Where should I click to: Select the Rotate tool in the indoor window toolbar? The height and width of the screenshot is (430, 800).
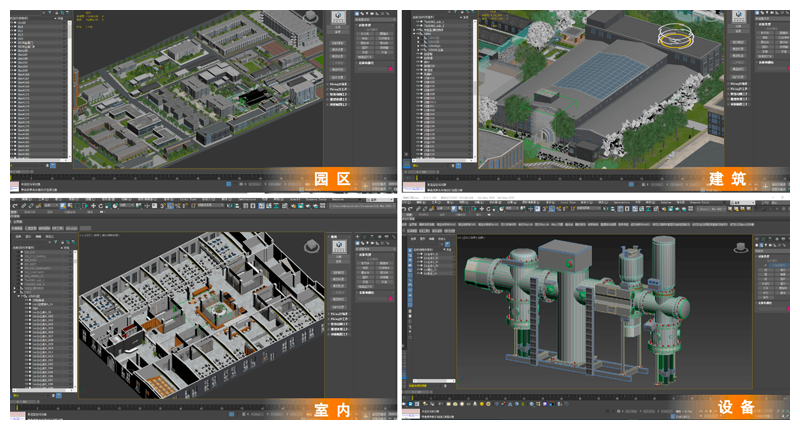click(101, 206)
